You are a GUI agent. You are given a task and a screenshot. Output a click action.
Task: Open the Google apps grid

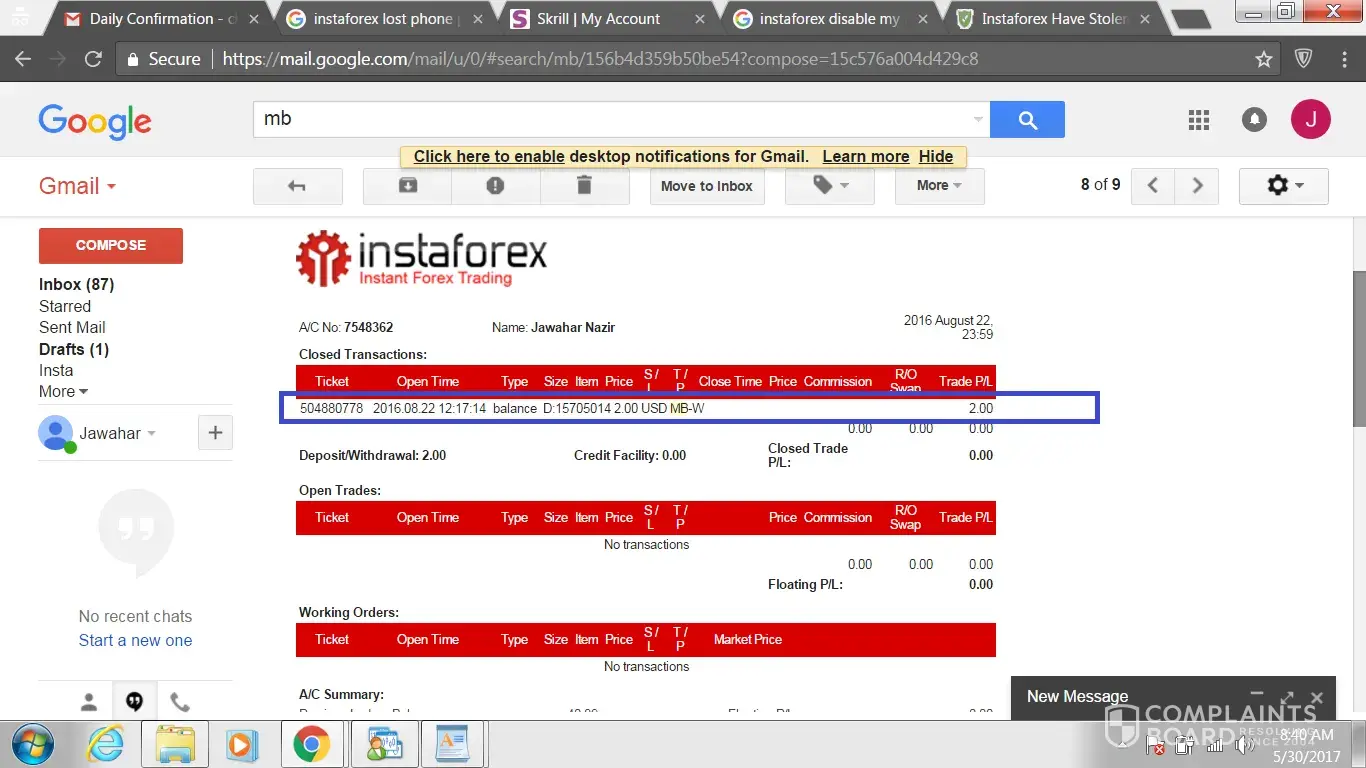(1198, 120)
